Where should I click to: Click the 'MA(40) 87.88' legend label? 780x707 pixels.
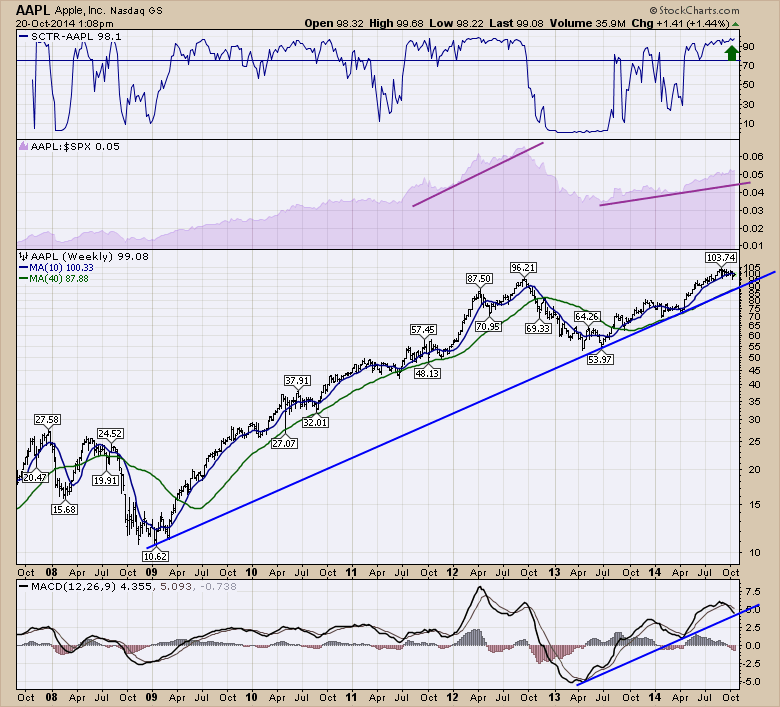click(x=59, y=279)
